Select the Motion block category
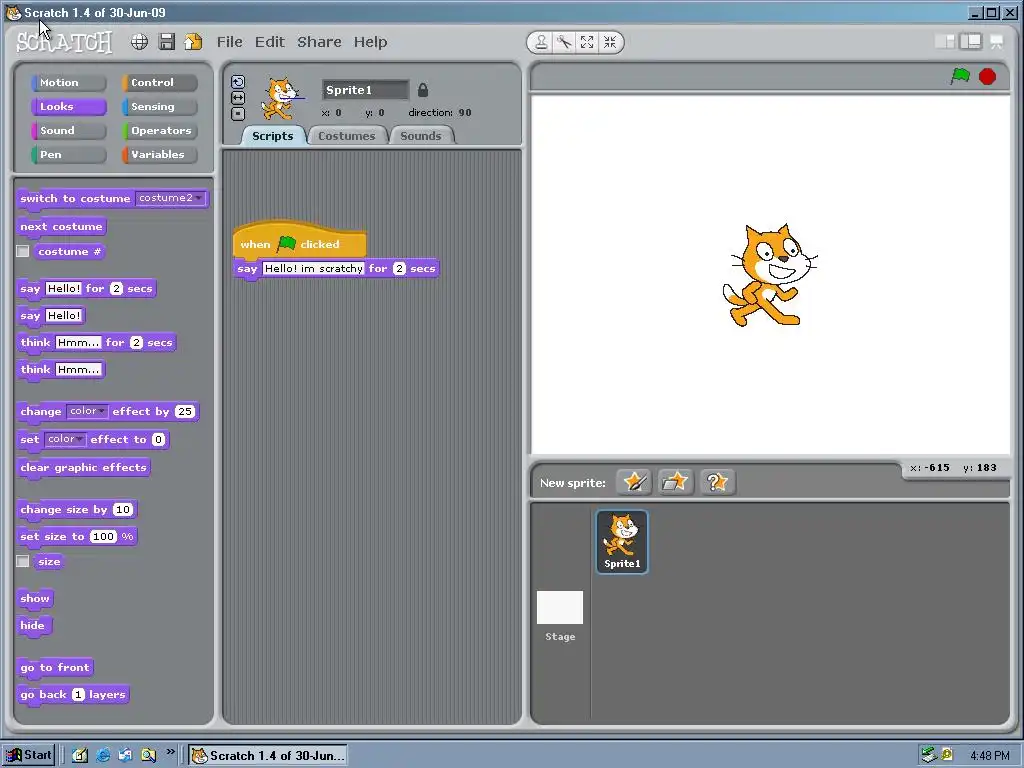Image resolution: width=1024 pixels, height=768 pixels. pos(68,83)
